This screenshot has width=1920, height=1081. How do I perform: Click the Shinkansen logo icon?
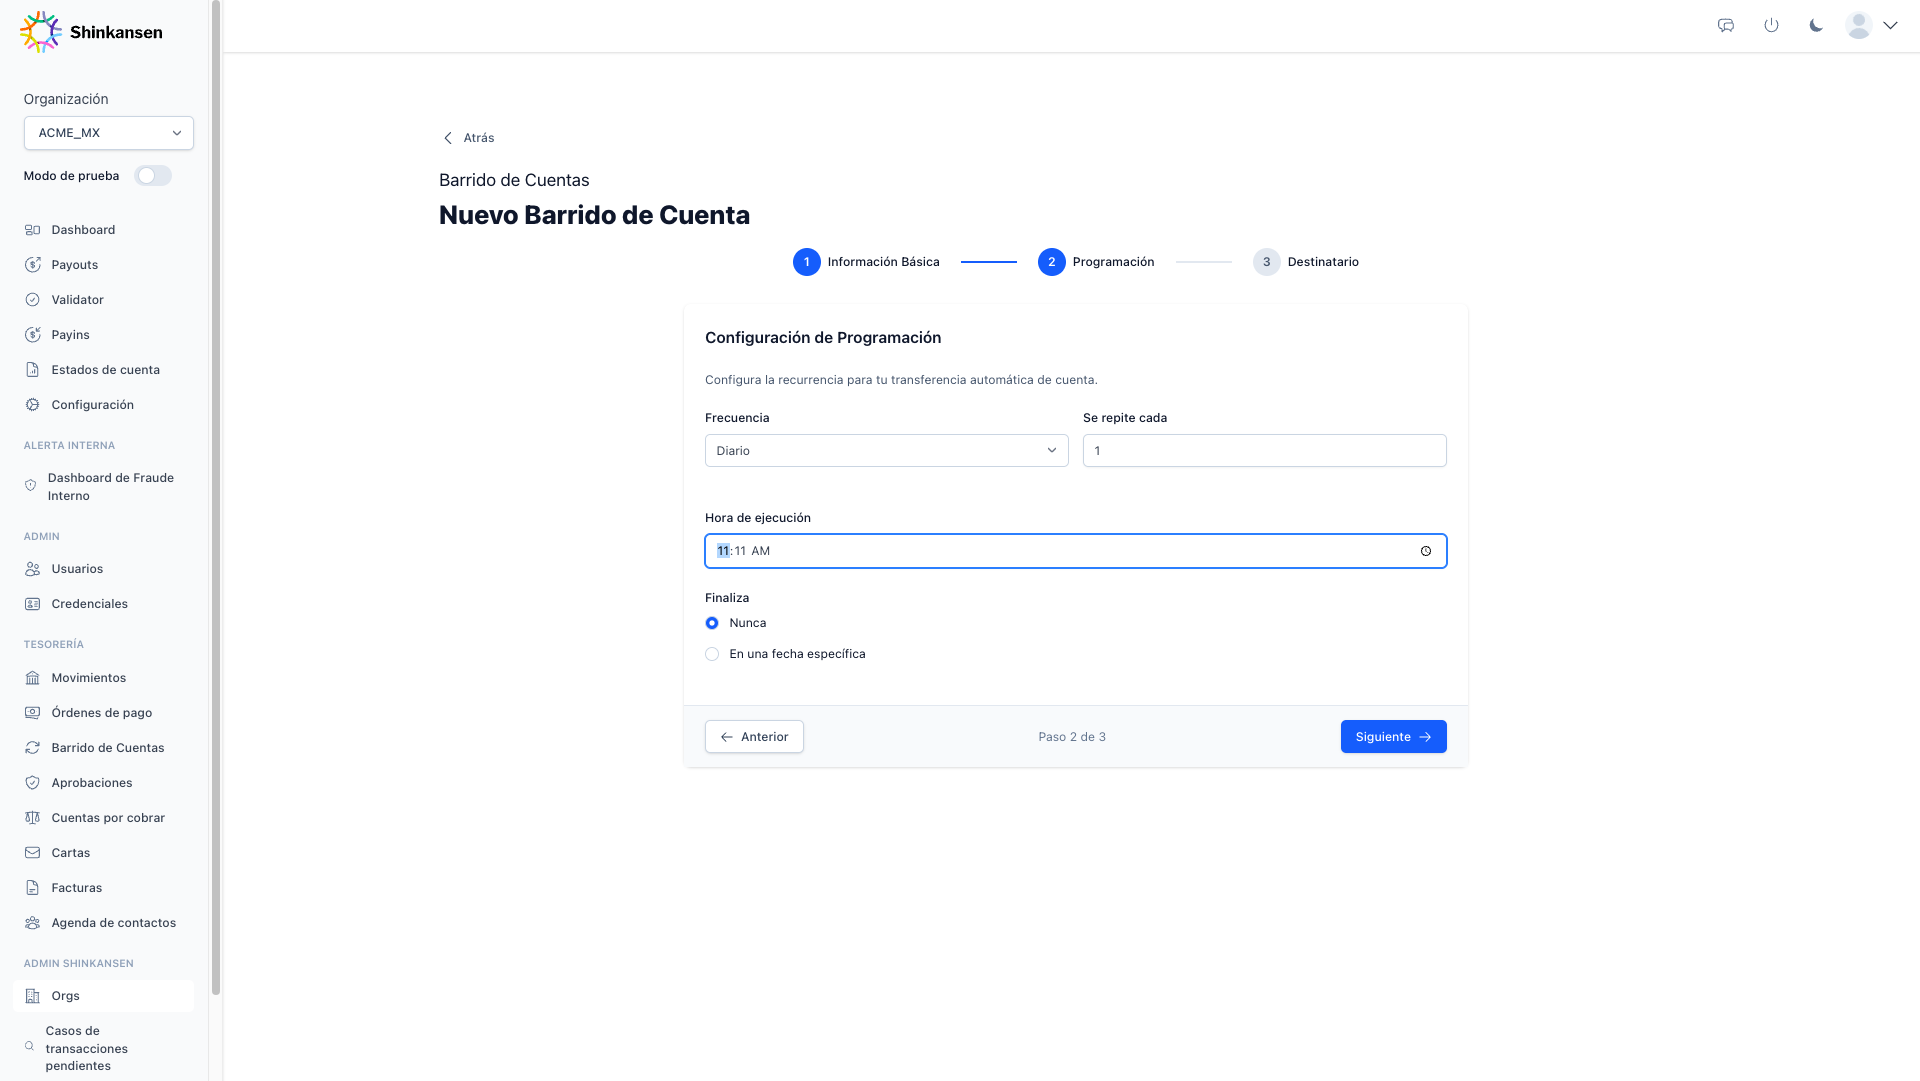pos(41,32)
